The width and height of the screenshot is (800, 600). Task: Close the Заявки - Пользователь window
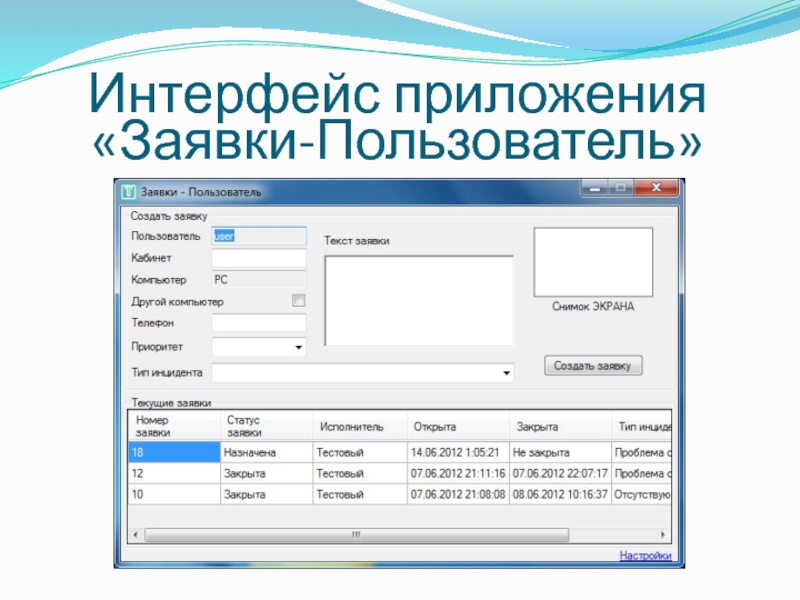click(655, 187)
